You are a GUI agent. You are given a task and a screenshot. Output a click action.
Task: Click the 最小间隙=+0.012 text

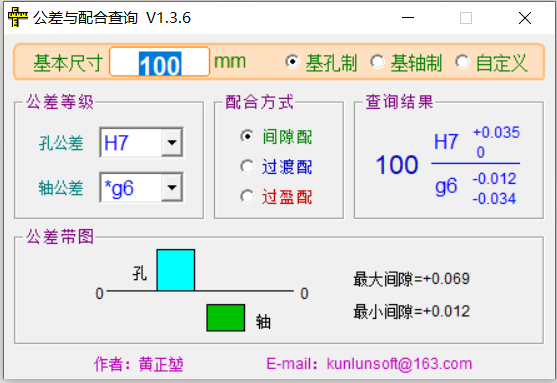click(411, 312)
